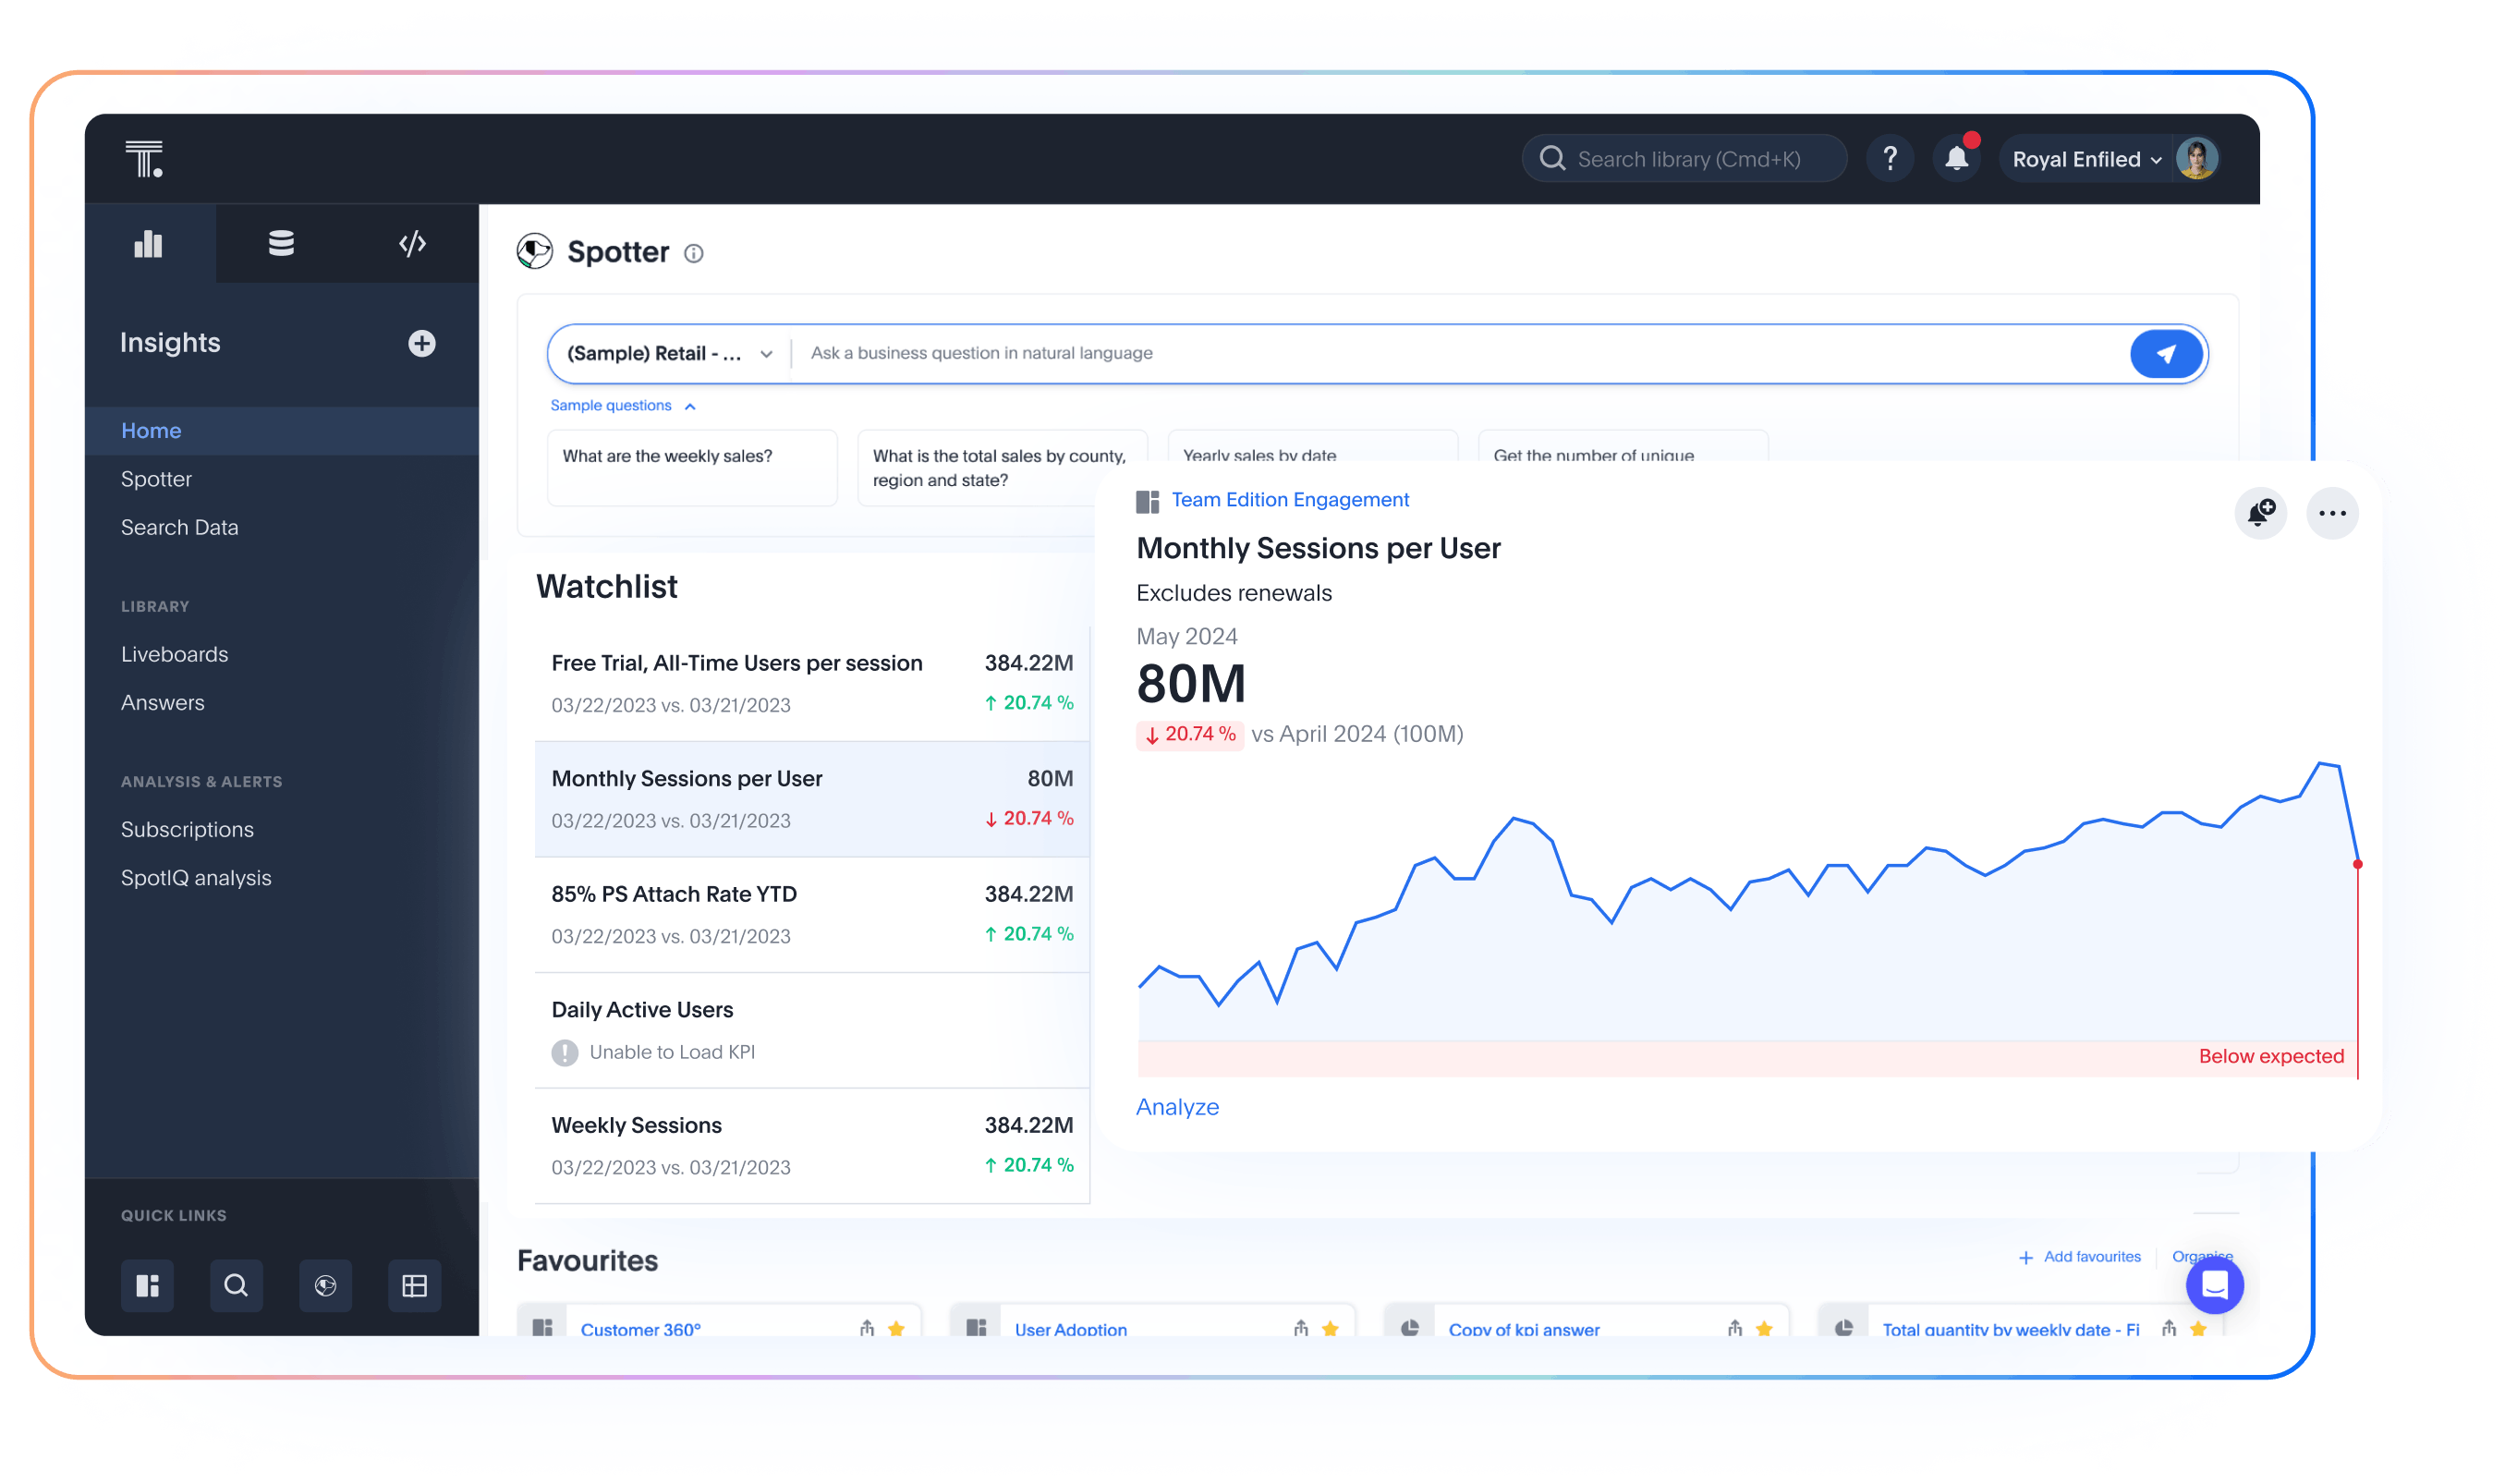
Task: Open the notifications bell
Action: pyautogui.click(x=1956, y=159)
